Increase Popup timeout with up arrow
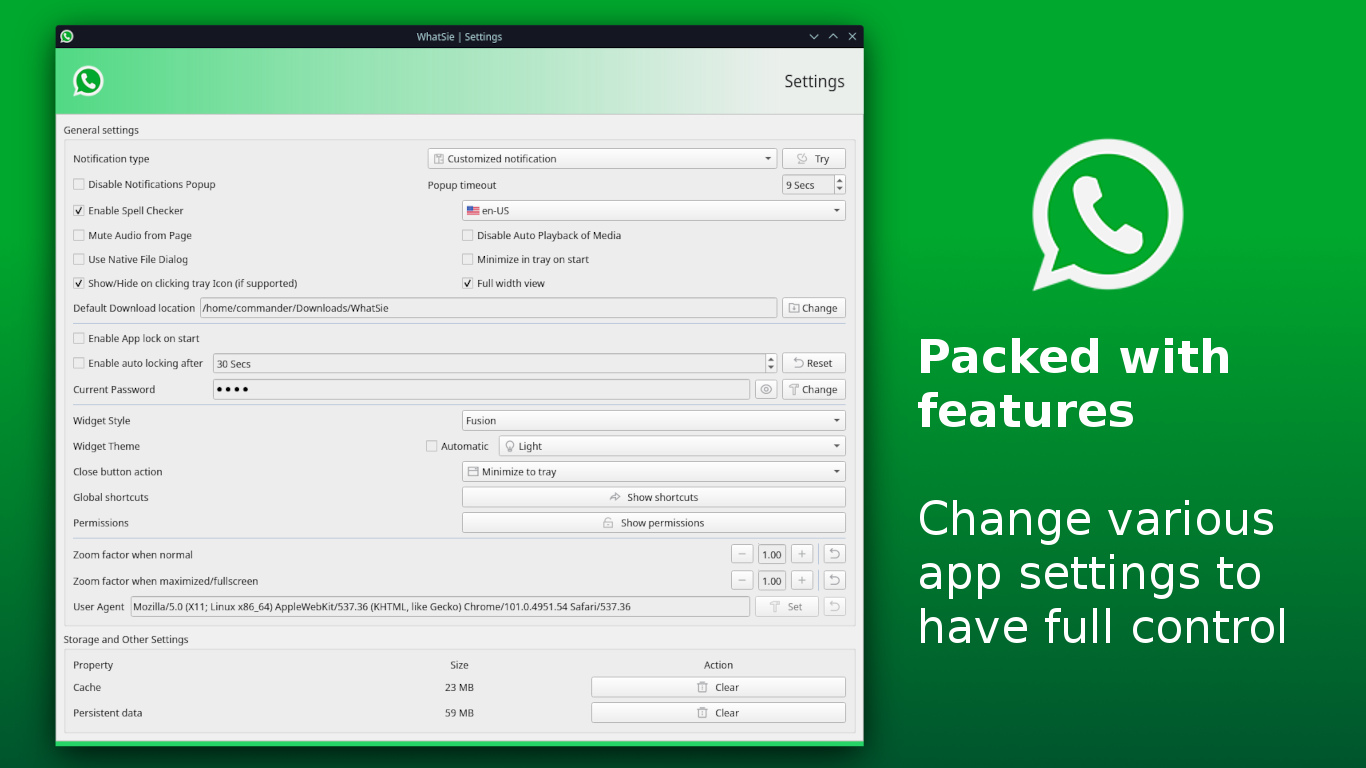This screenshot has height=768, width=1366. pos(840,180)
